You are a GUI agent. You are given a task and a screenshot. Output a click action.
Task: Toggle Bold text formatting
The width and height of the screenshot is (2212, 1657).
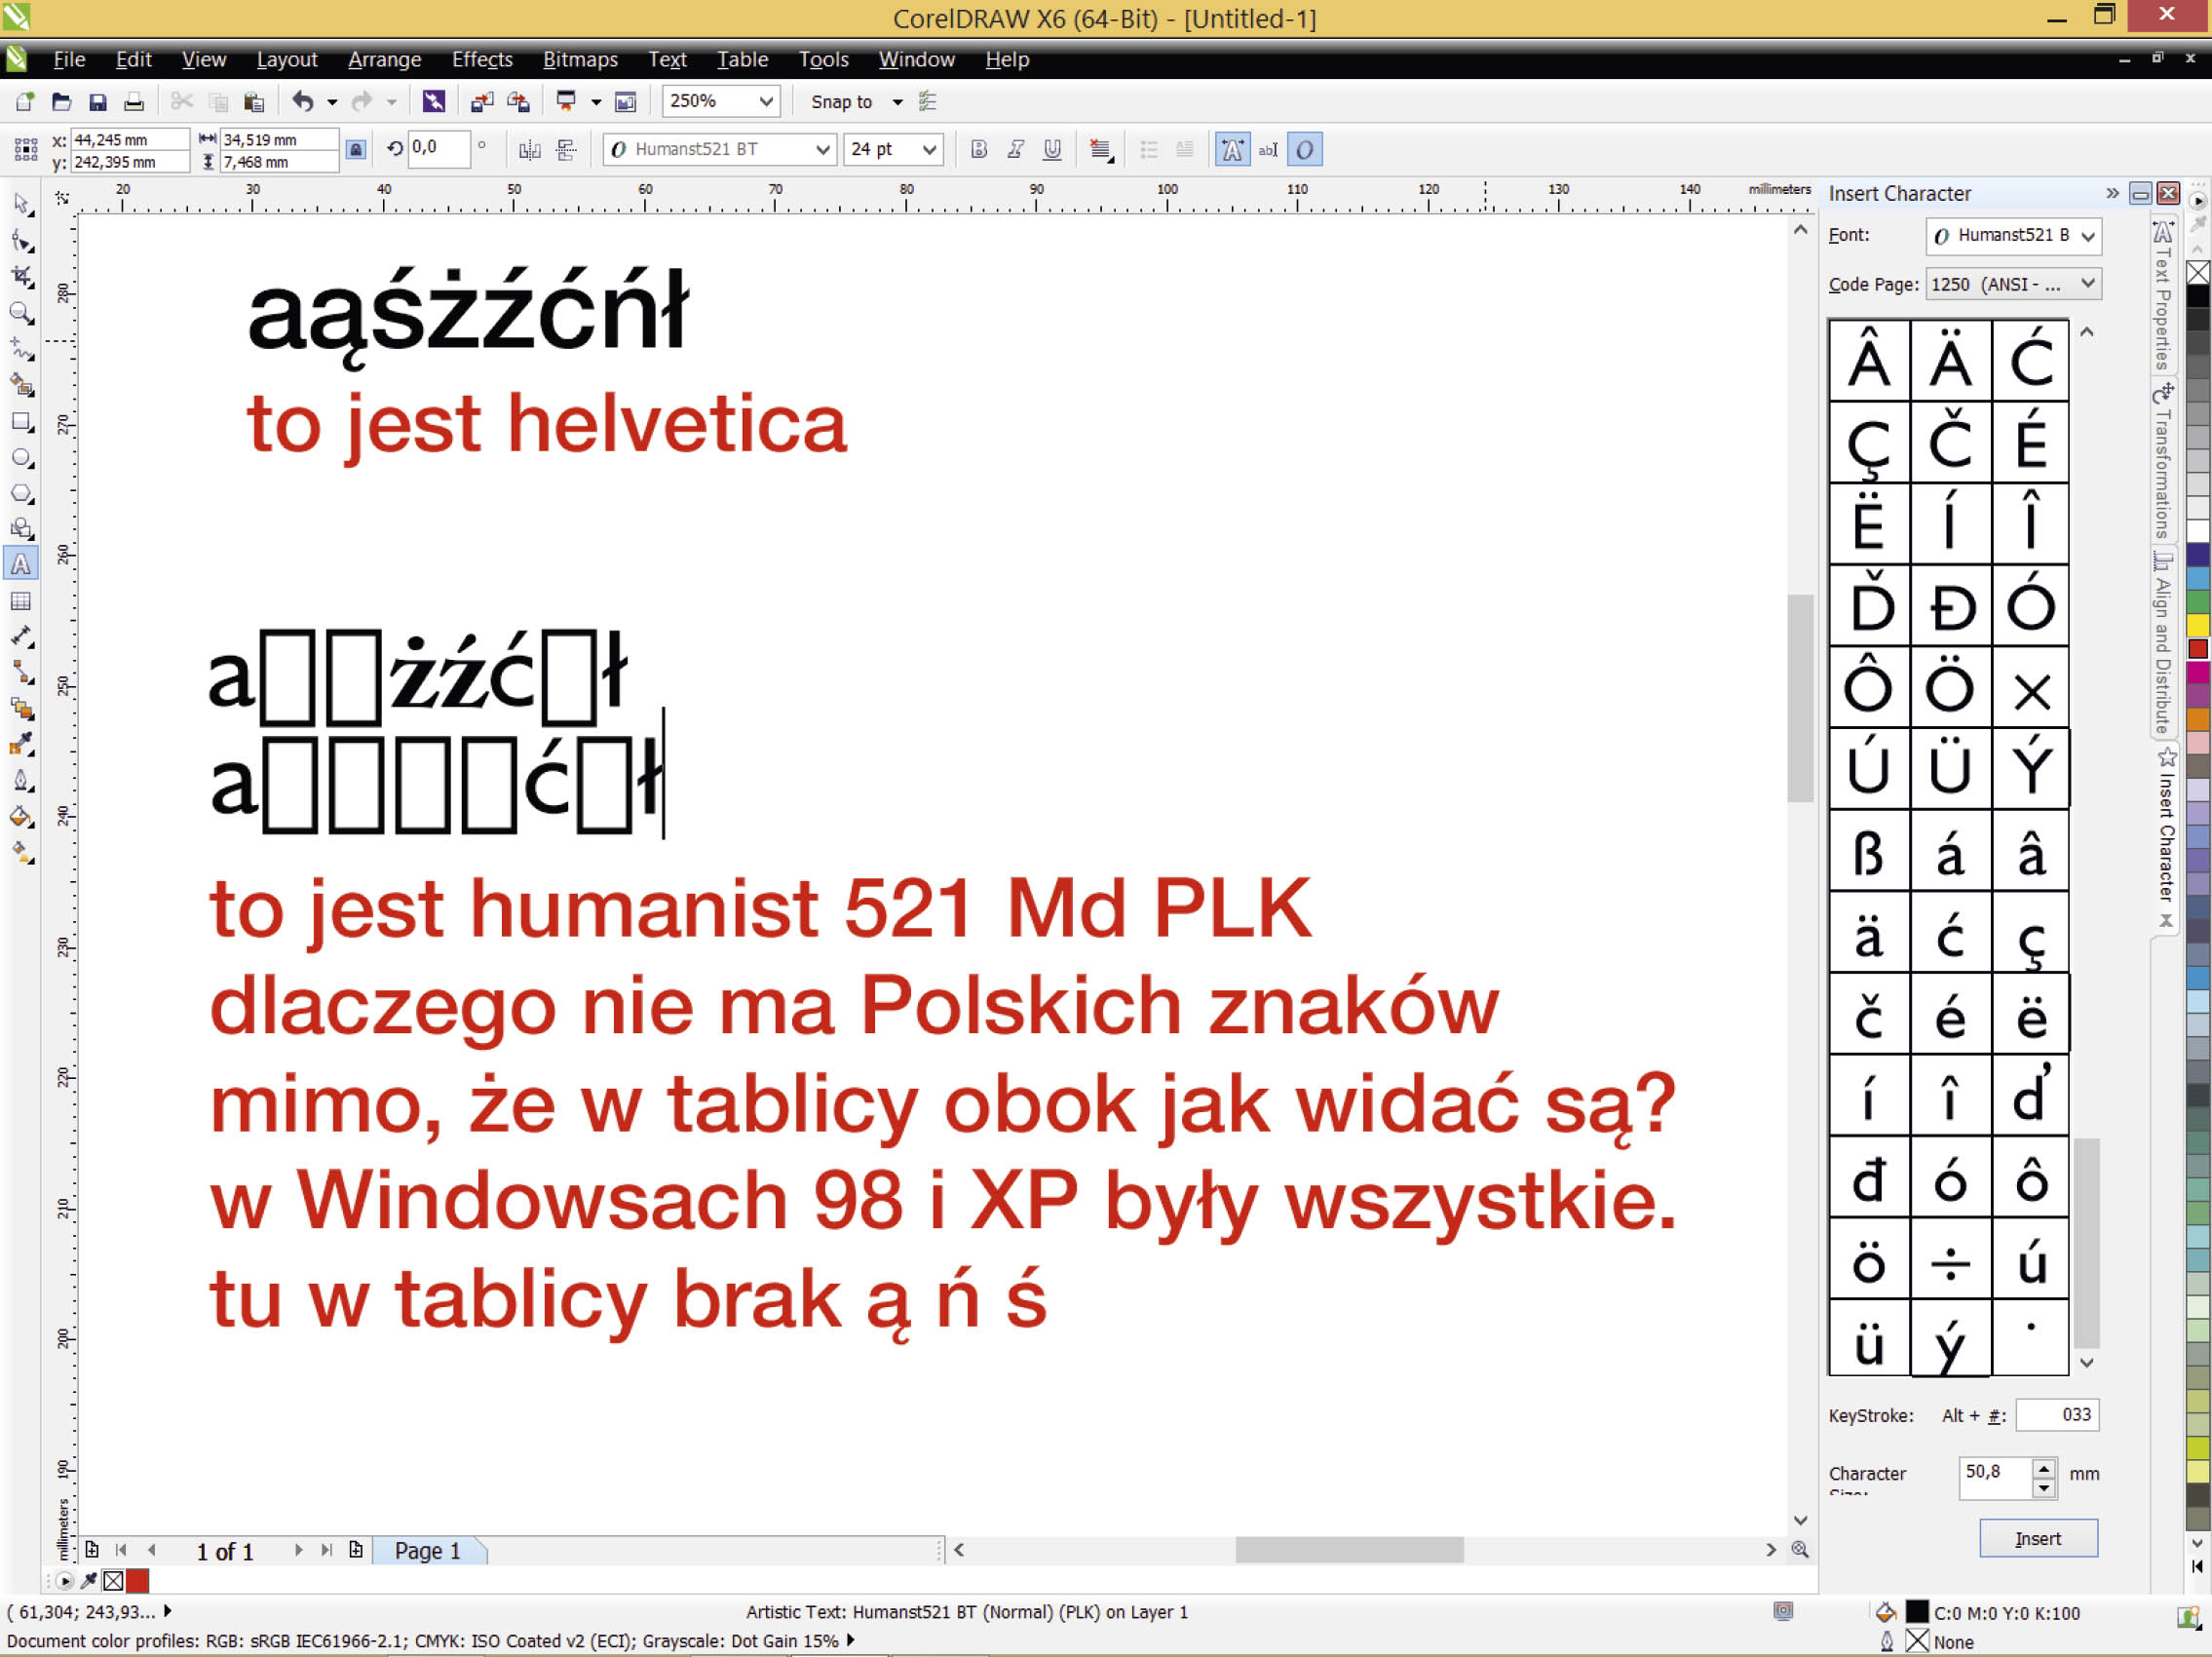(978, 150)
